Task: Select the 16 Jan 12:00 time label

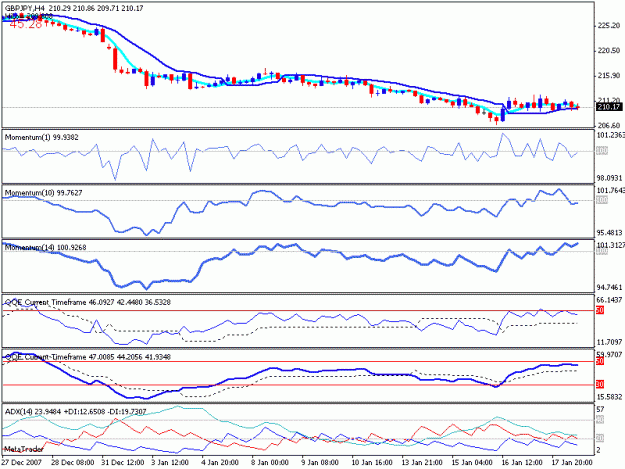Action: (x=522, y=463)
